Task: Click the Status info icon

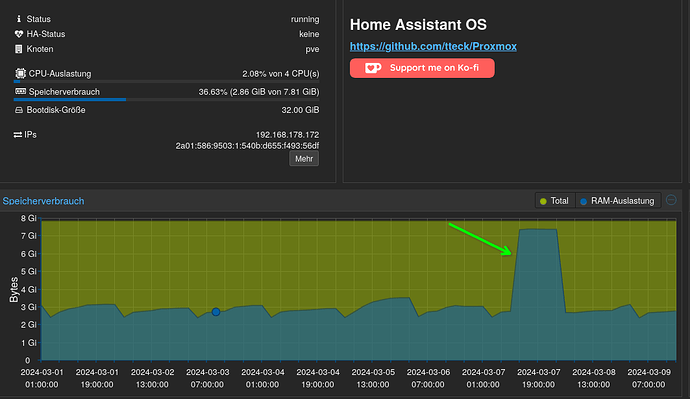Action: pos(18,19)
